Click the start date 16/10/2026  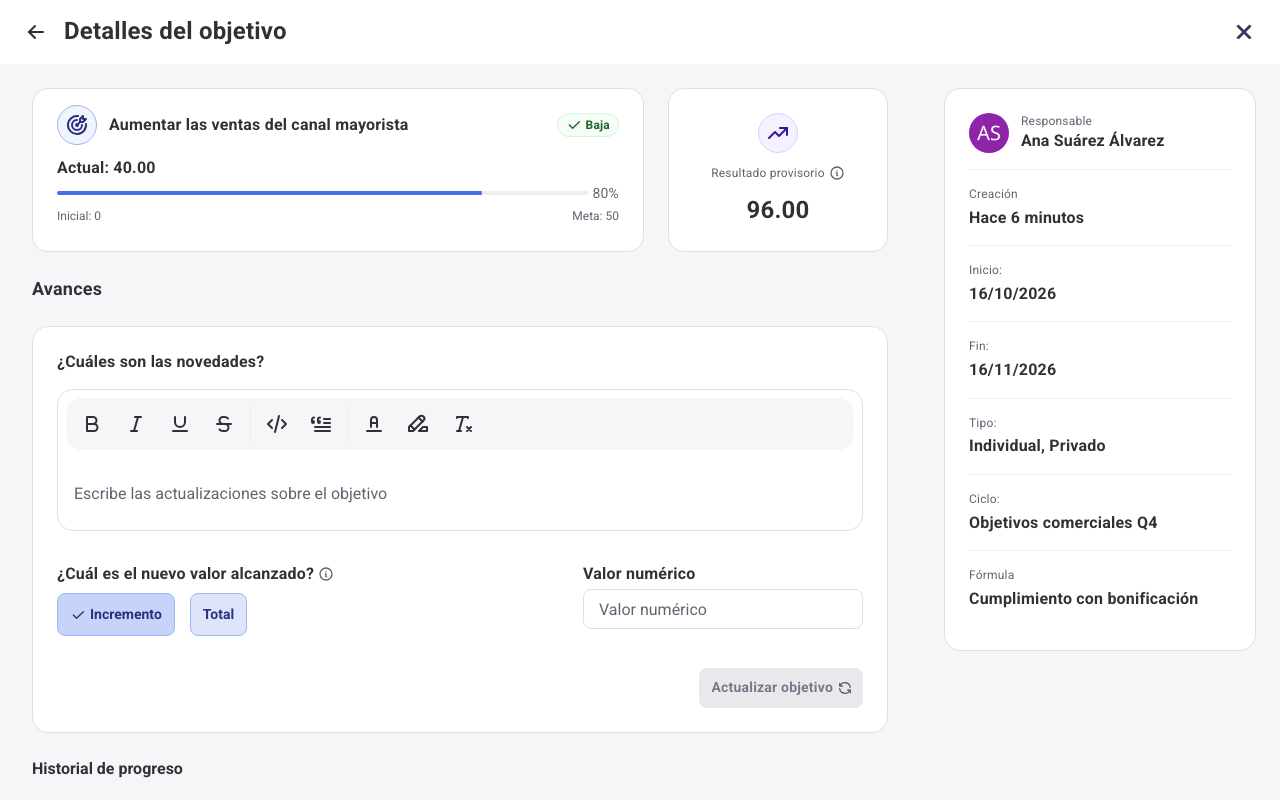coord(1012,294)
